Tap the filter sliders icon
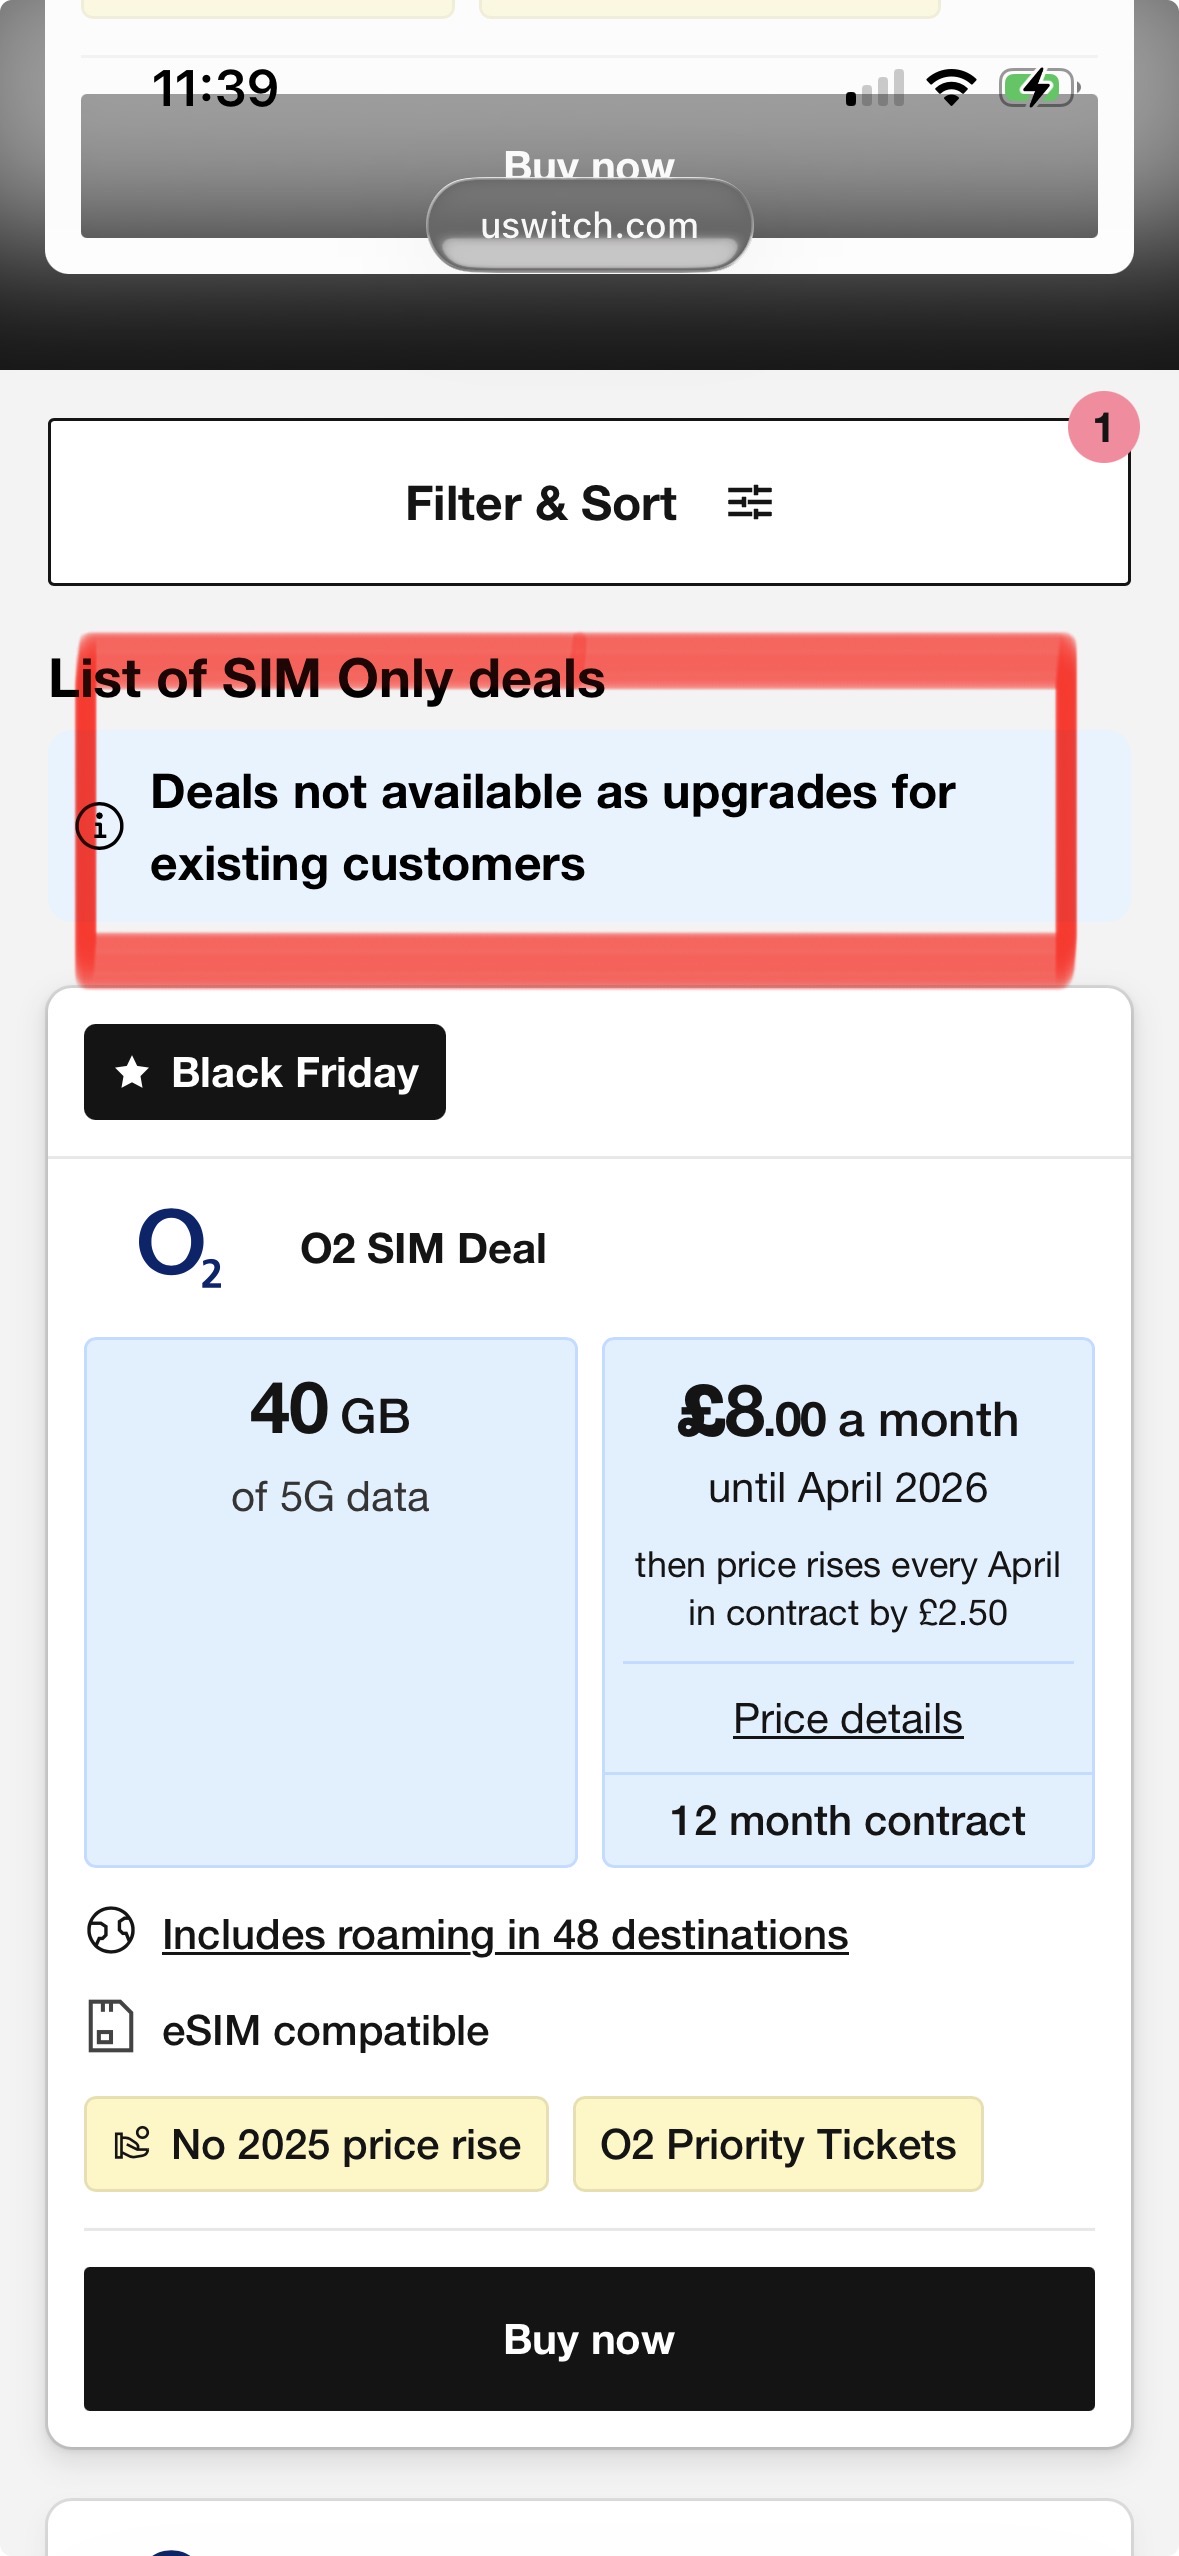The width and height of the screenshot is (1179, 2556). click(x=749, y=502)
